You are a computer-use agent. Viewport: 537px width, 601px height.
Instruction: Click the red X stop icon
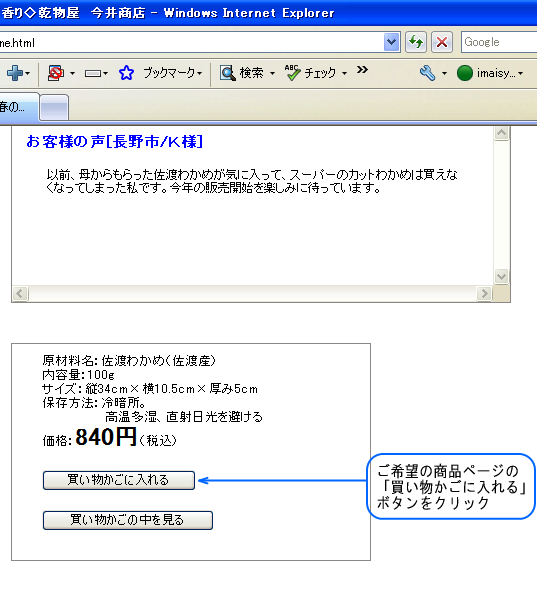[442, 42]
